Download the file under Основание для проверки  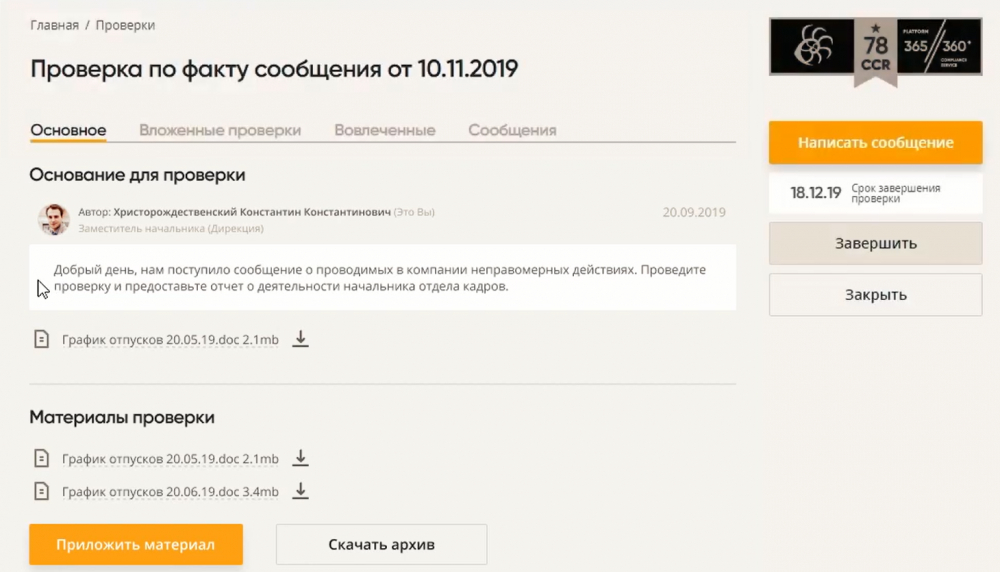click(300, 339)
